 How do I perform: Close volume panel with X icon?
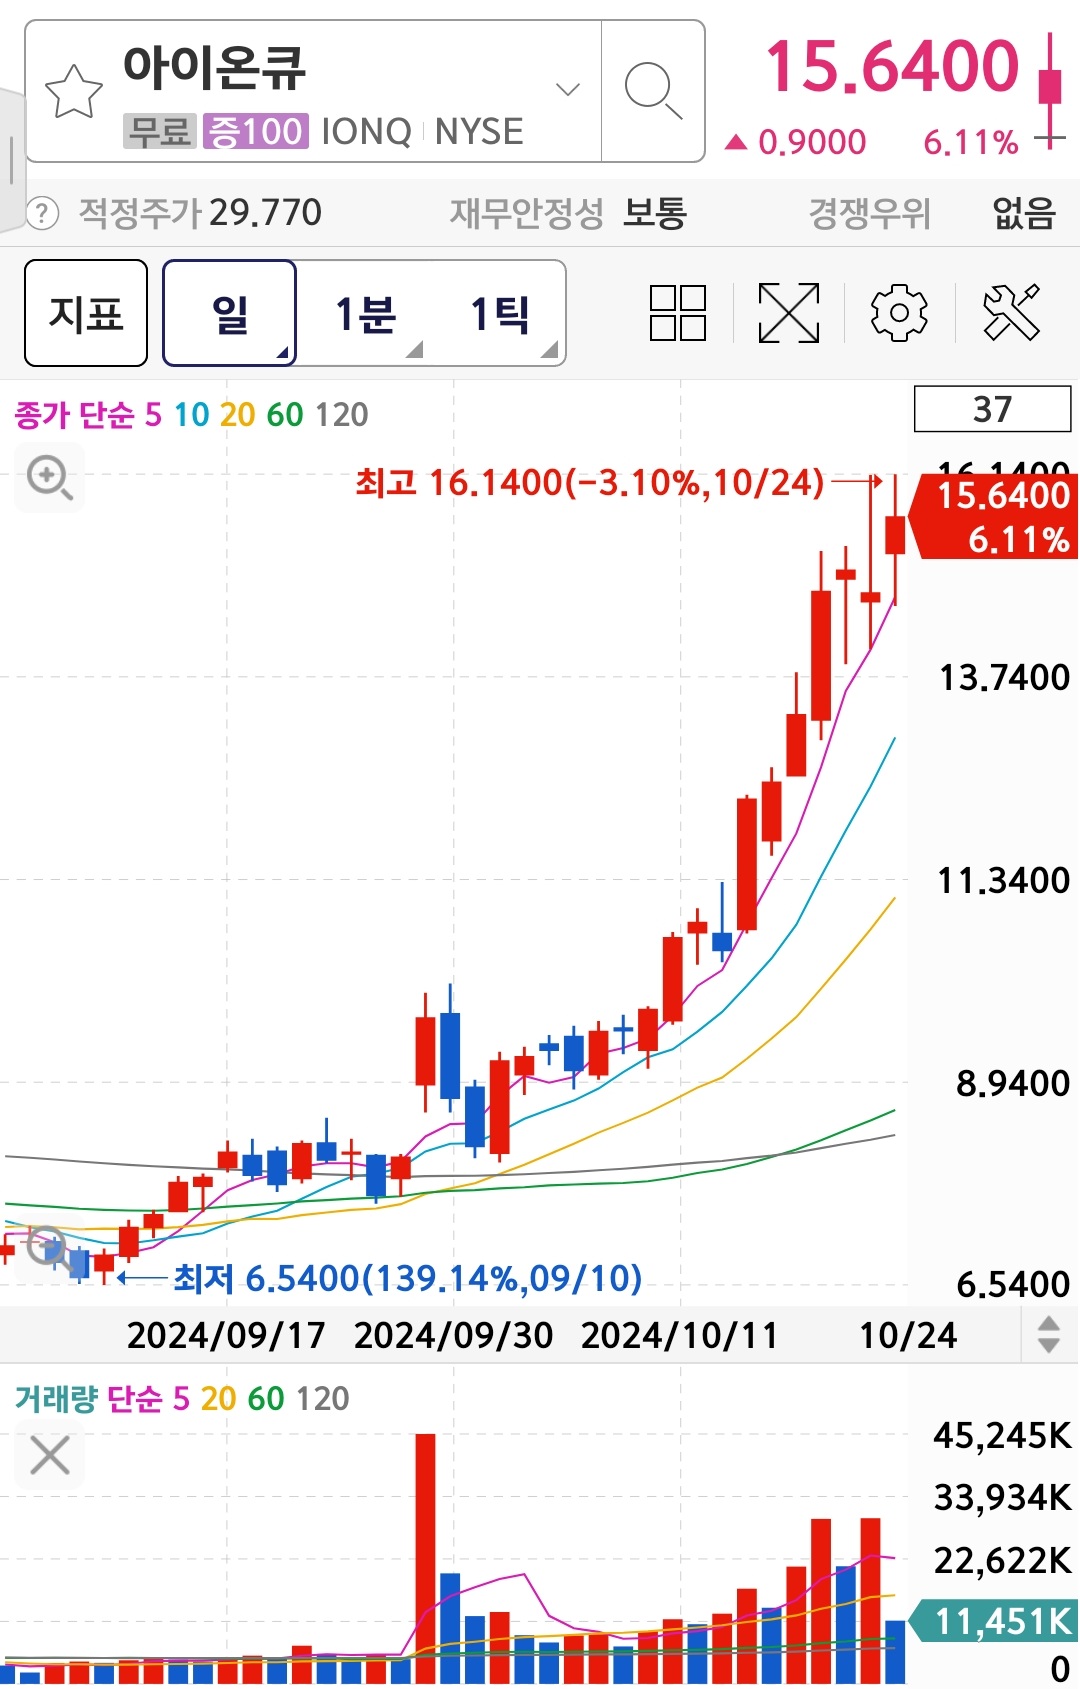[x=50, y=1455]
